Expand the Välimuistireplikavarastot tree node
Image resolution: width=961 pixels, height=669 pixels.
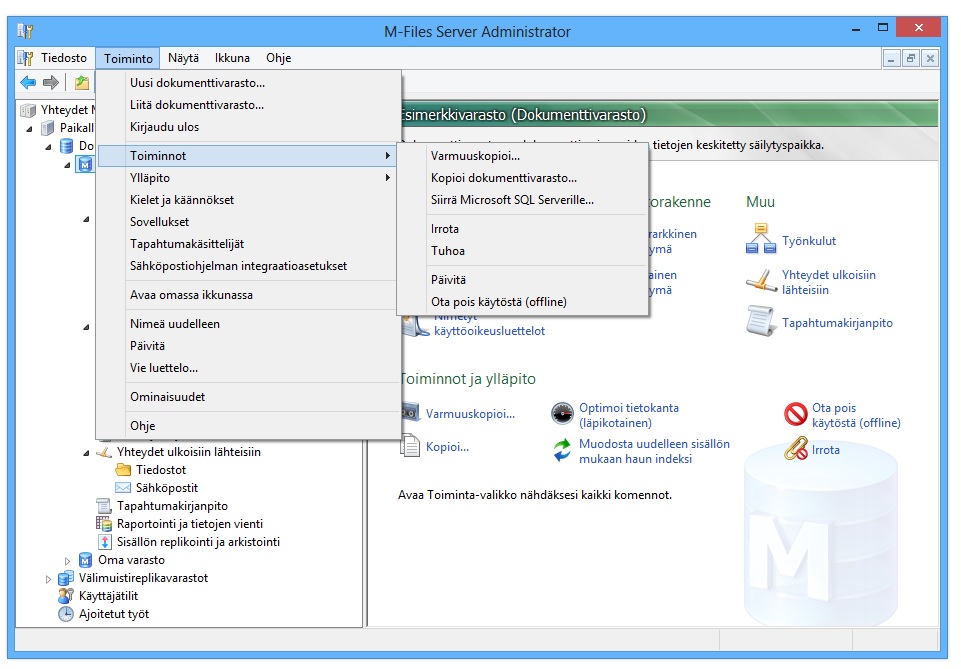click(48, 578)
